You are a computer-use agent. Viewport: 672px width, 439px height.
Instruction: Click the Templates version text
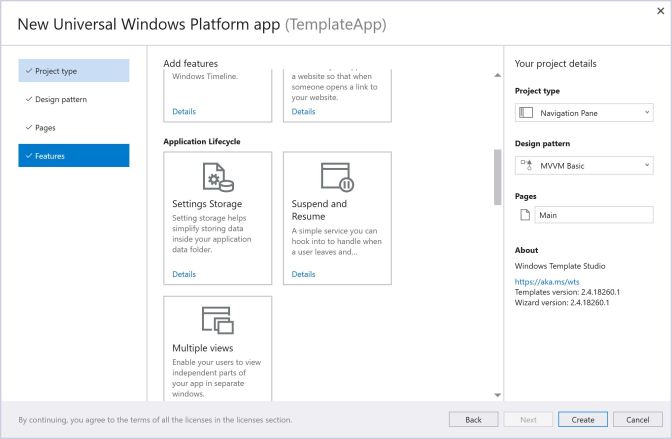[567, 292]
